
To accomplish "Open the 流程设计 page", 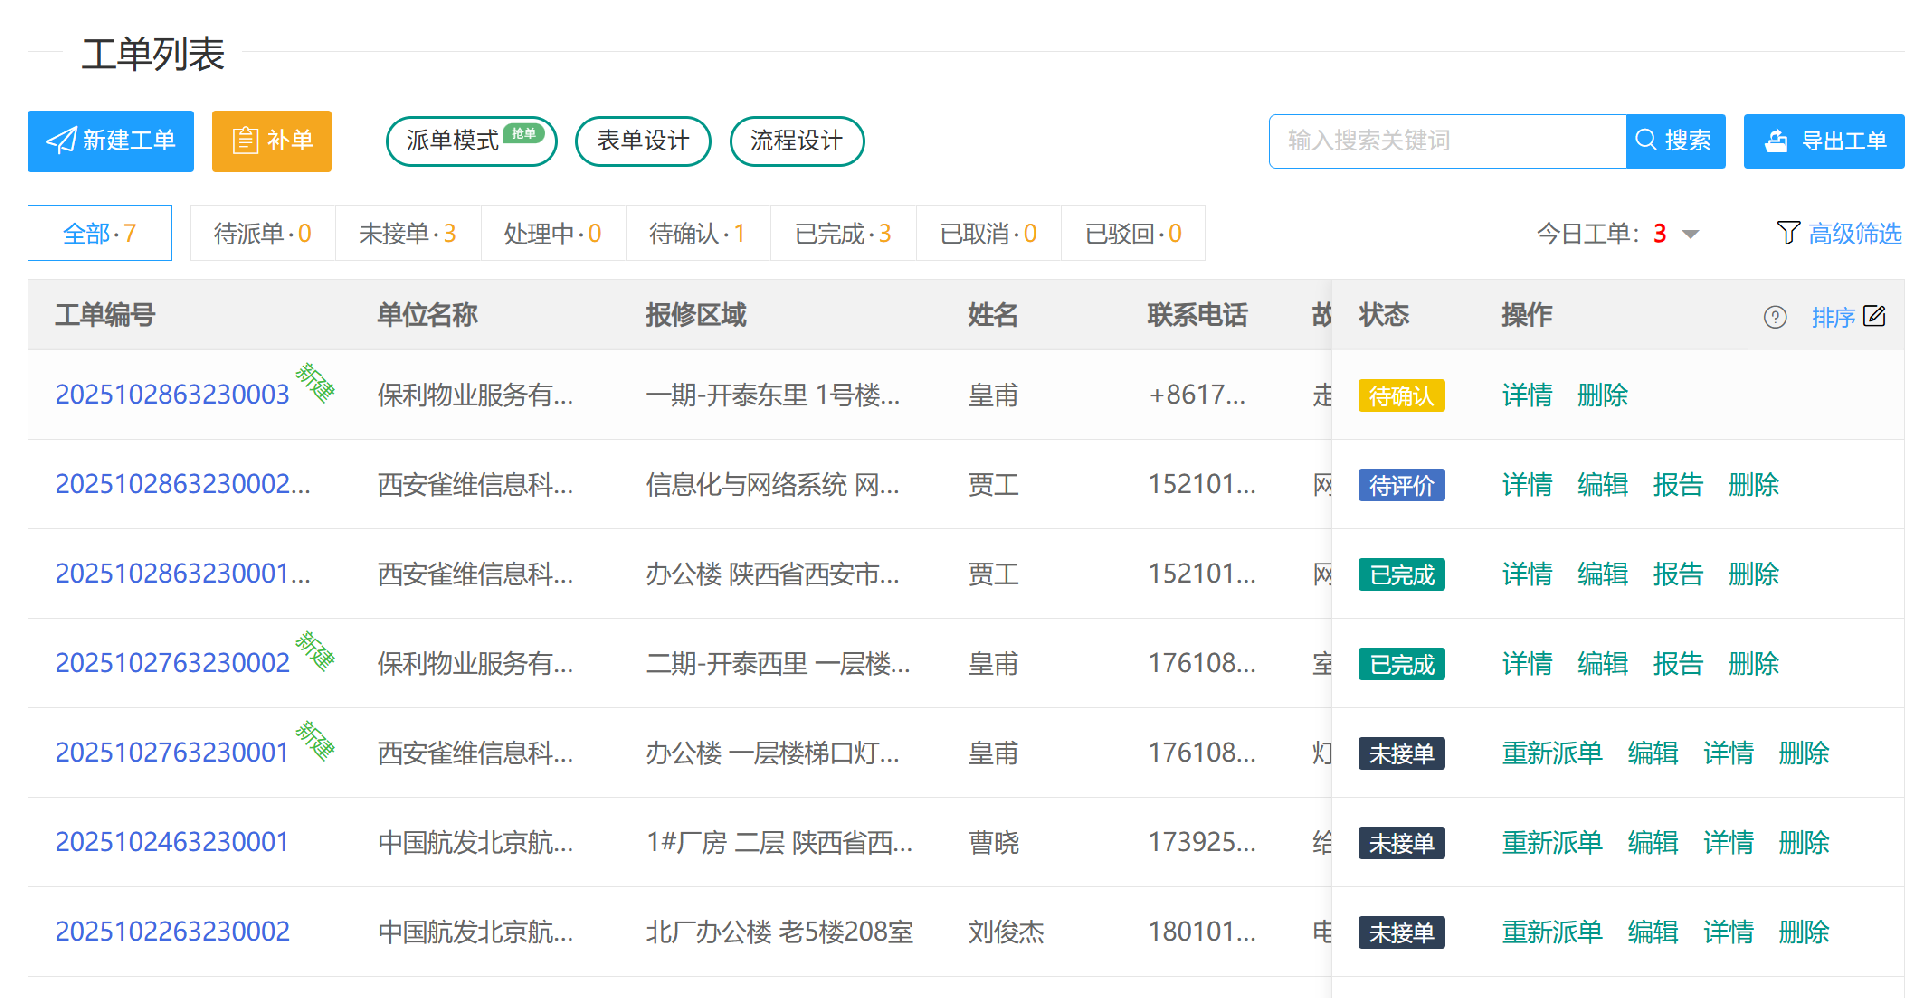I will tap(797, 141).
